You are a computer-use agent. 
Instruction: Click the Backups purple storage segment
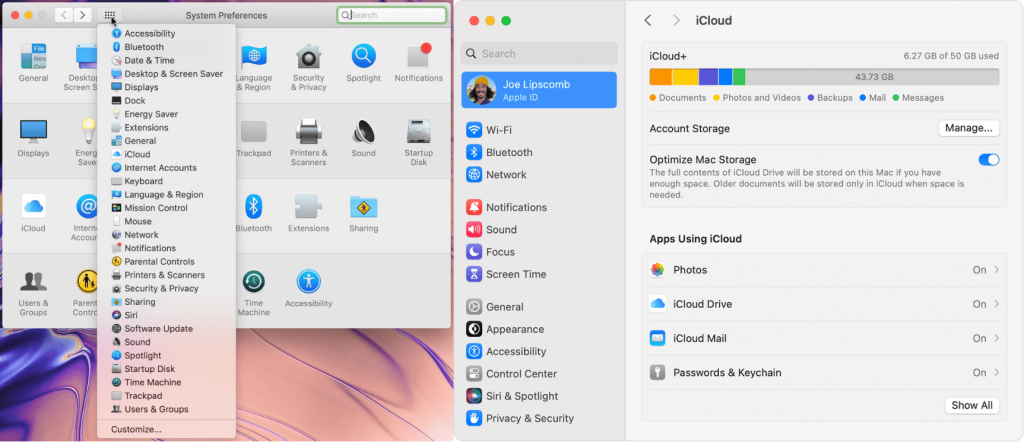709,76
